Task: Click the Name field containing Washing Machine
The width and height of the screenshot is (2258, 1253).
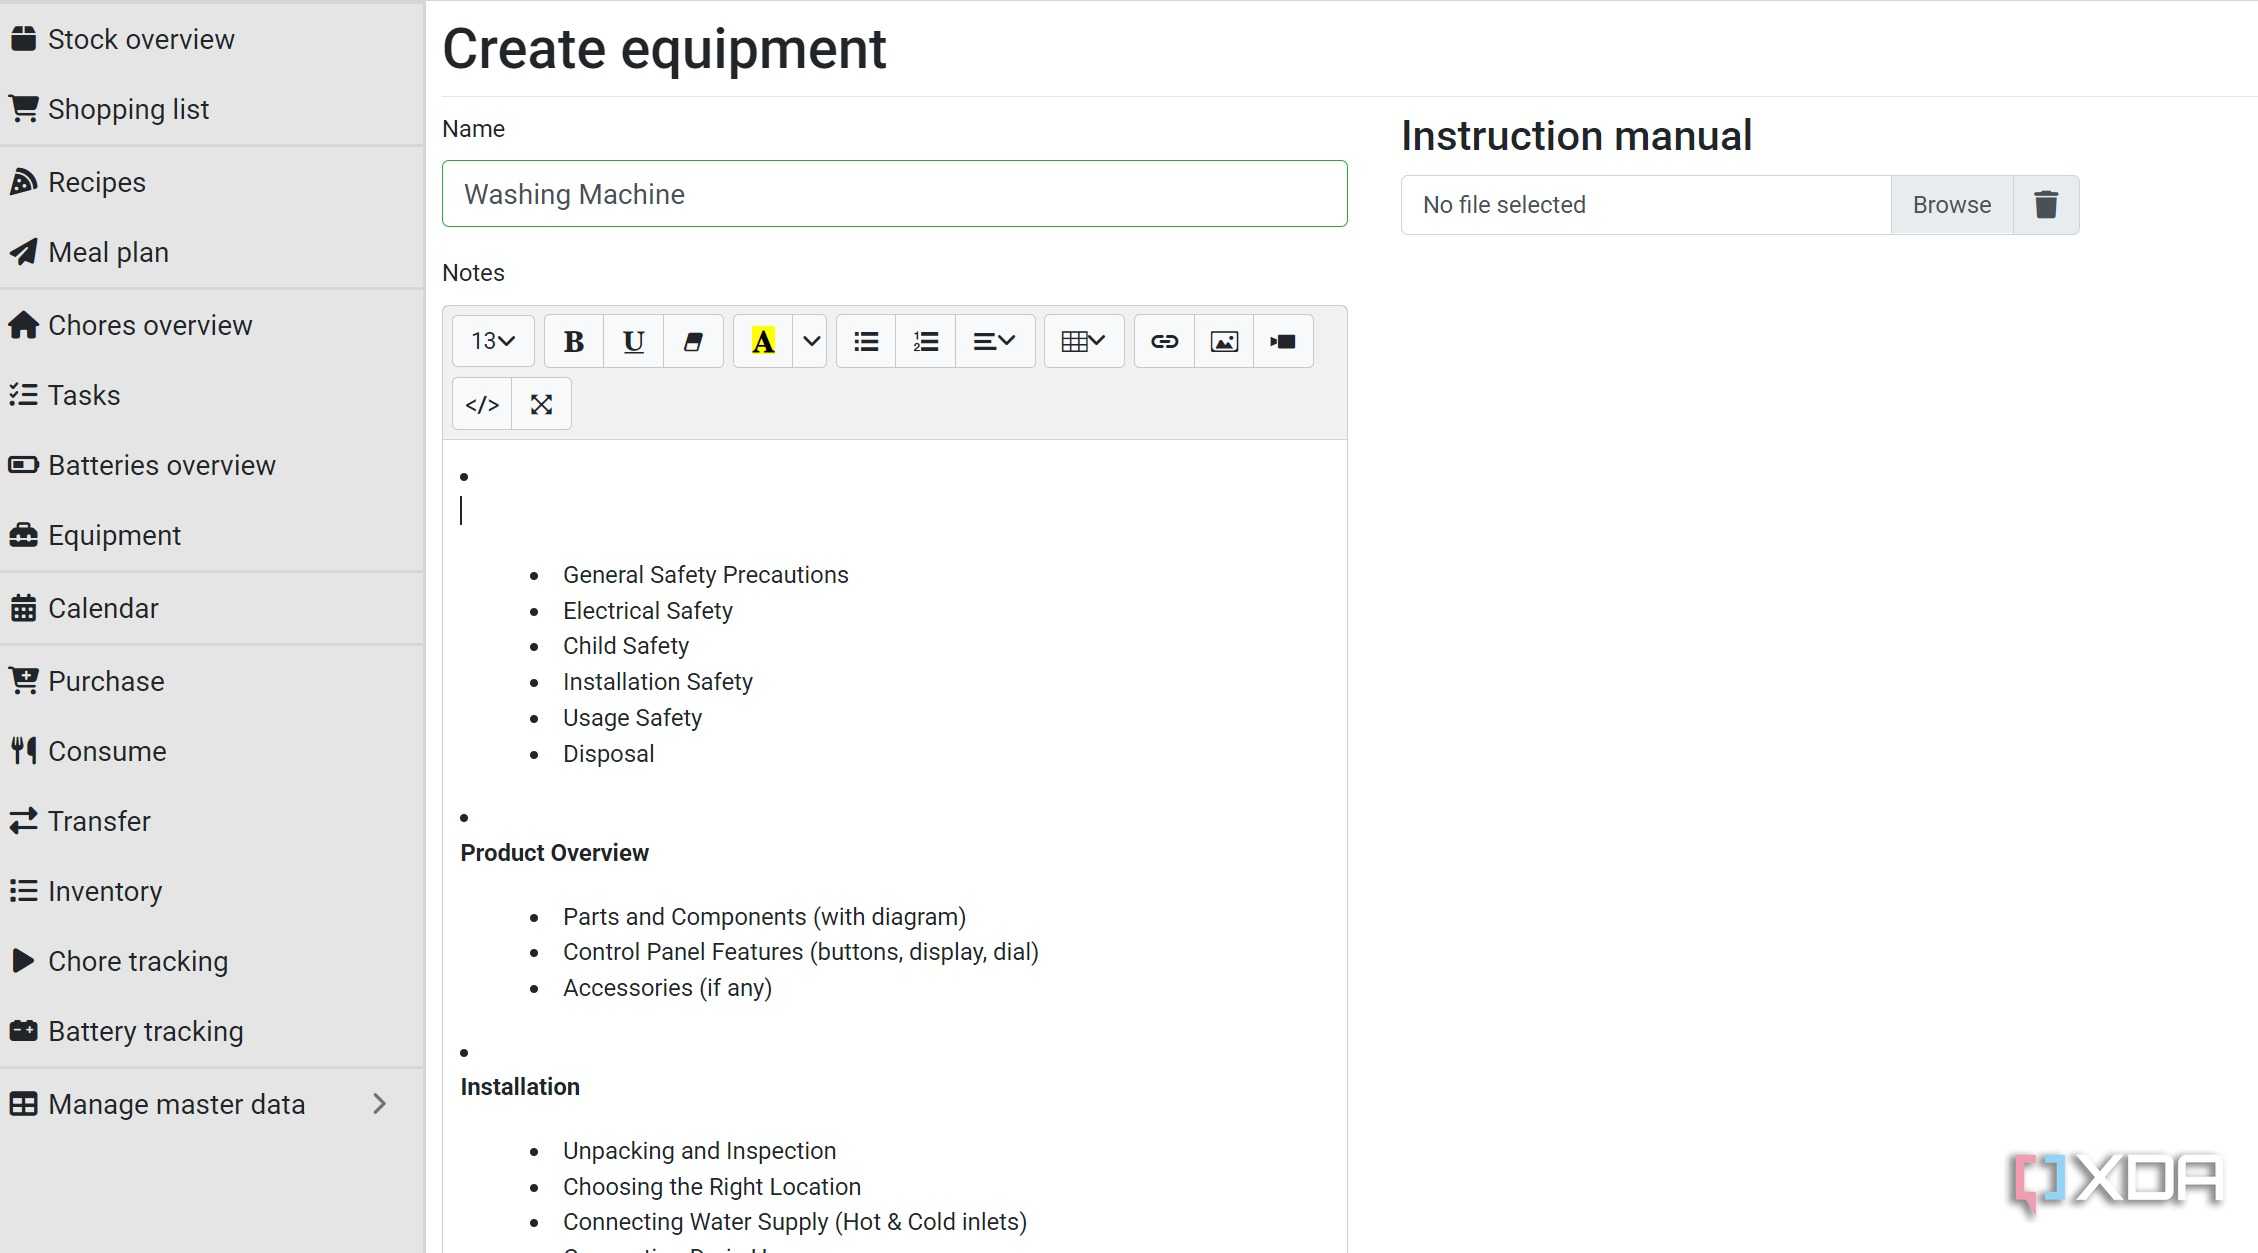Action: (894, 194)
